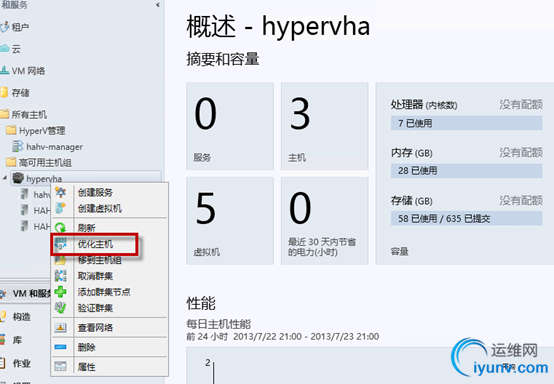This screenshot has height=384, width=554.
Task: Select VM 网络 in navigation tree
Action: (28, 71)
